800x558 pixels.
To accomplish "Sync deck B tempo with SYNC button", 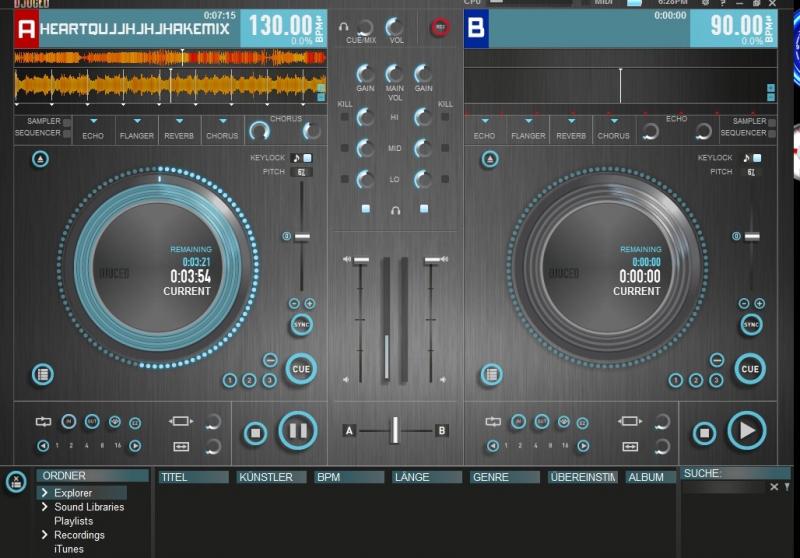I will click(x=751, y=324).
